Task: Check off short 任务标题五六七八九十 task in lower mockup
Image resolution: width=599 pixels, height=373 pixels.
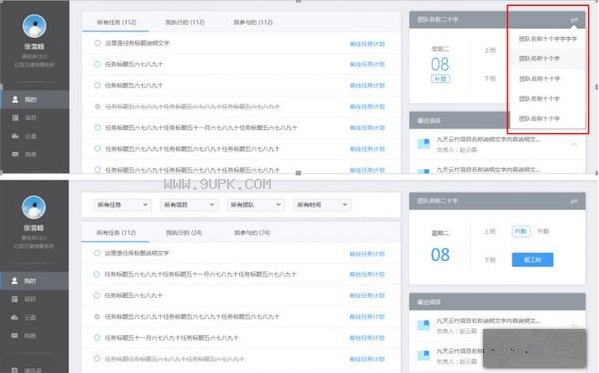Action: tap(97, 295)
